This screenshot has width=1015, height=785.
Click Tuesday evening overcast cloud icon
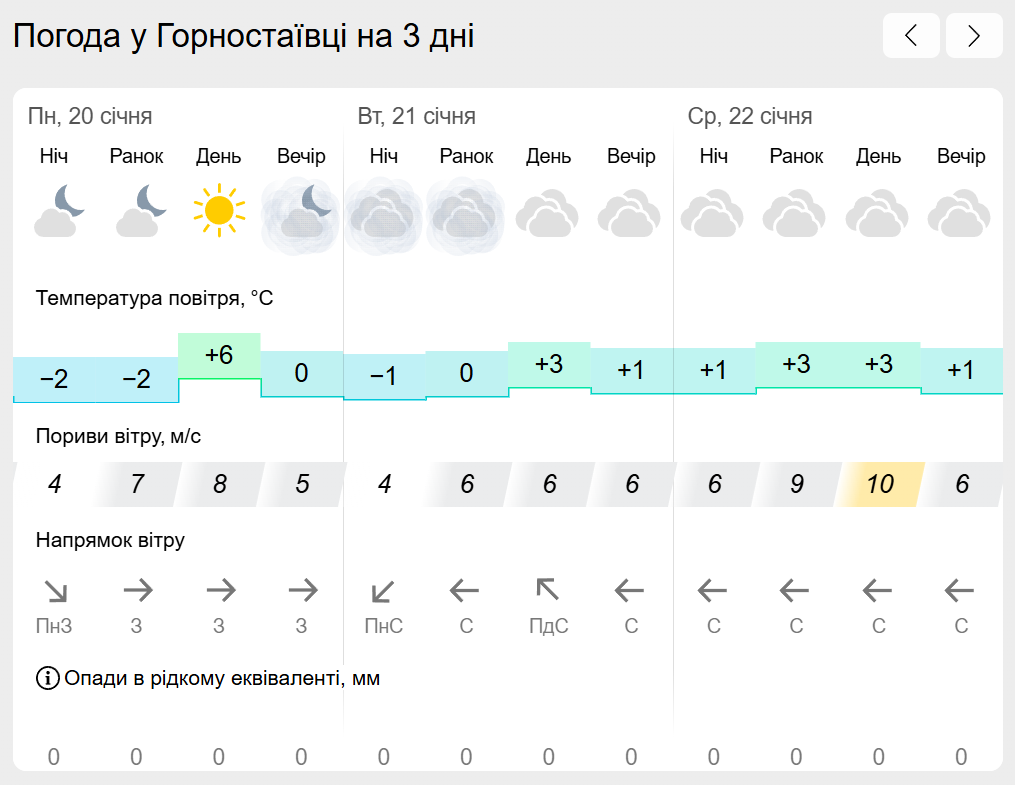click(630, 212)
